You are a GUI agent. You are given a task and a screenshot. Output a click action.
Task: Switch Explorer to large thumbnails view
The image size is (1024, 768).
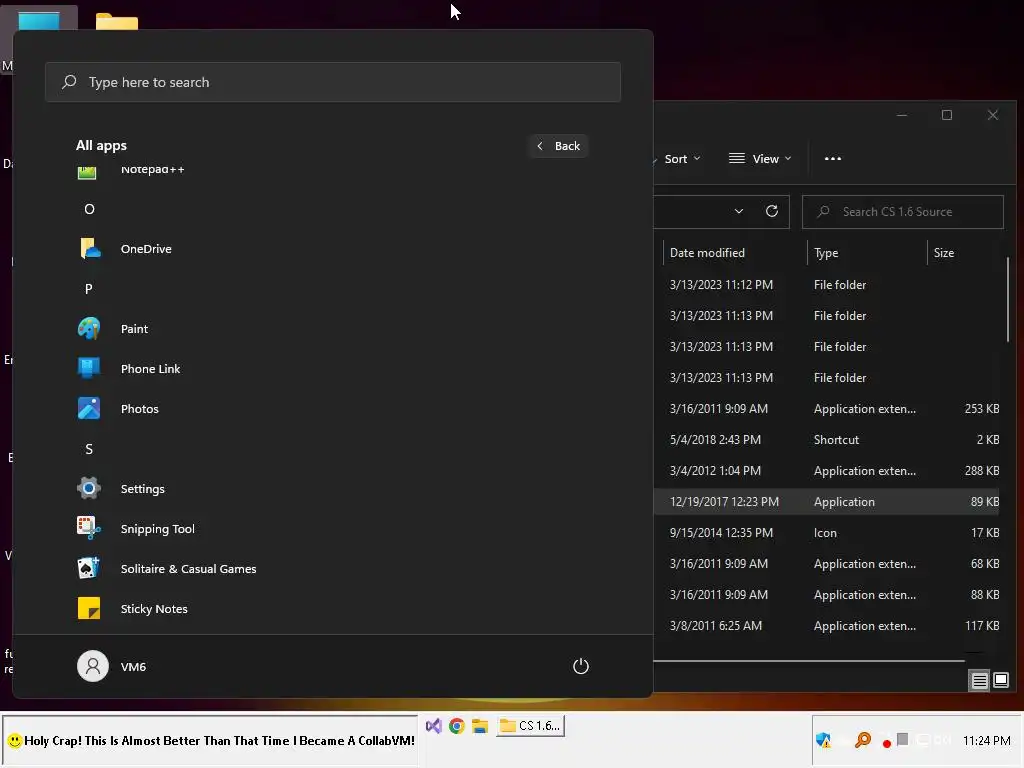coord(1000,680)
